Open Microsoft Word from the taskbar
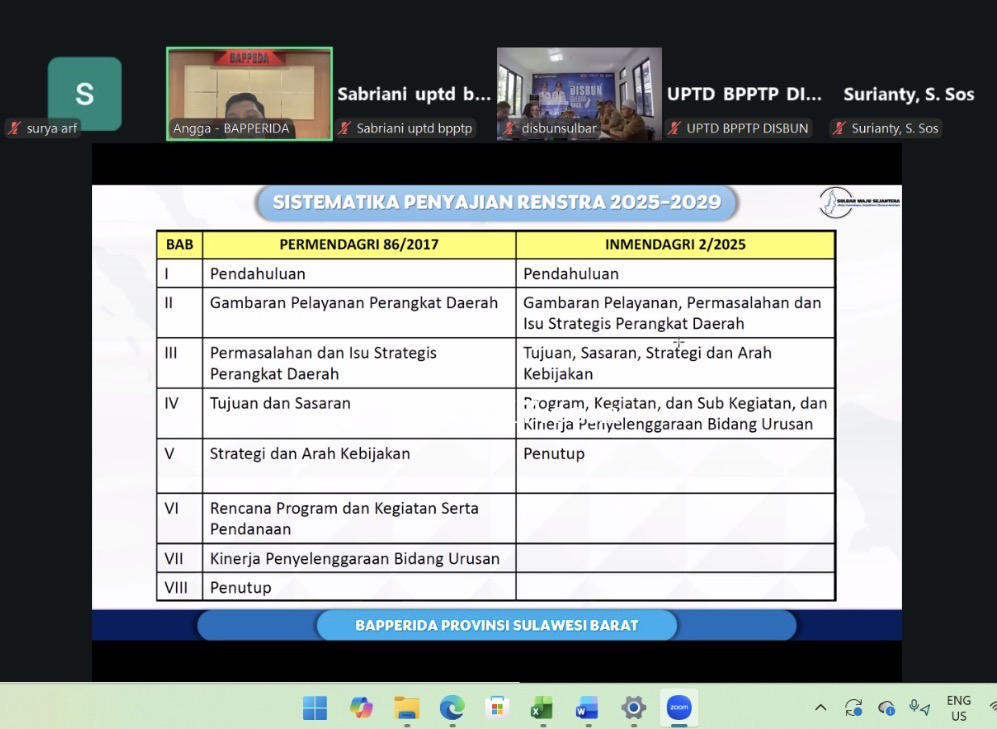Viewport: 997px width, 729px height. point(586,708)
